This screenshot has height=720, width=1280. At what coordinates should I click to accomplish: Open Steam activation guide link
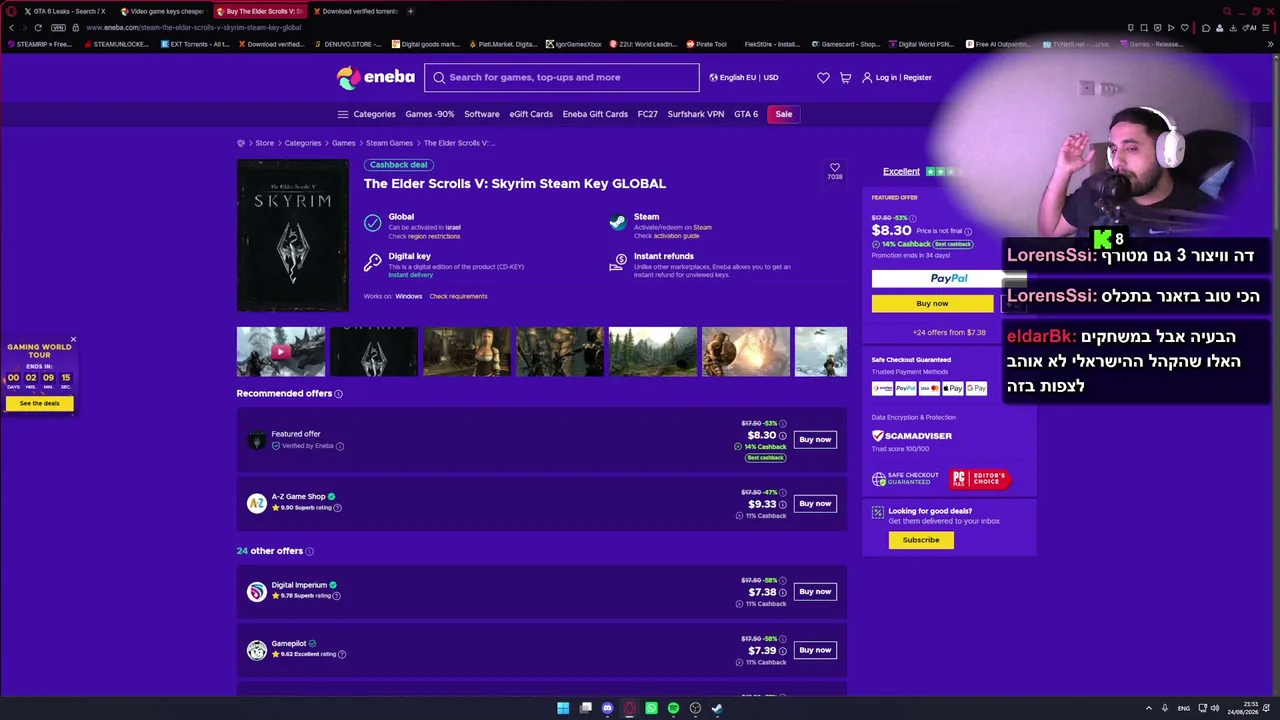coord(676,236)
